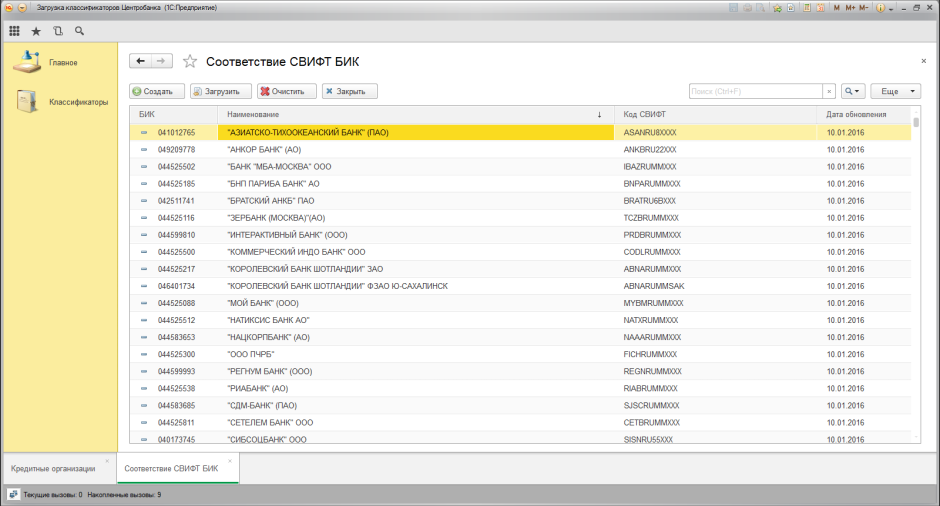The image size is (940, 506).
Task: Open the 1C main menu orange icon
Action: [9, 8]
